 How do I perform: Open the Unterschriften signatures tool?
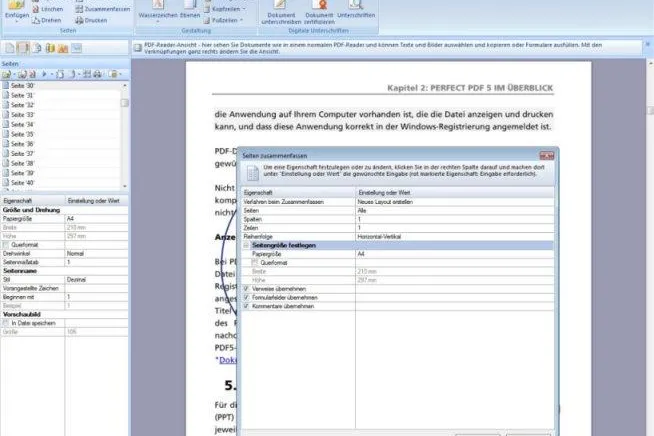click(x=356, y=10)
